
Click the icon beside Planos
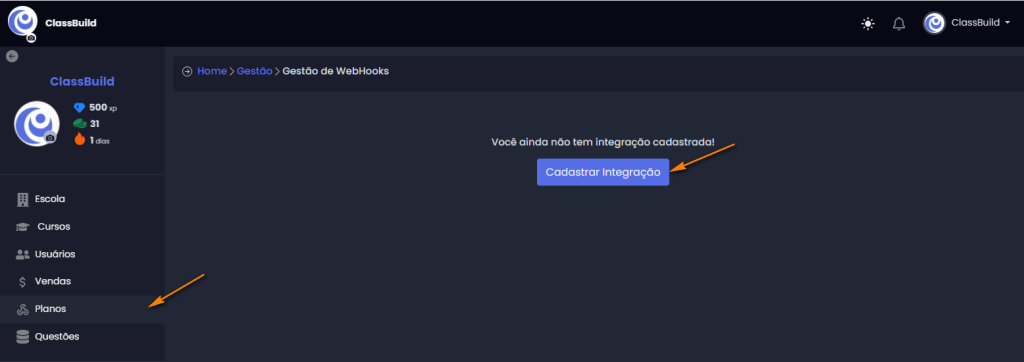coord(23,309)
